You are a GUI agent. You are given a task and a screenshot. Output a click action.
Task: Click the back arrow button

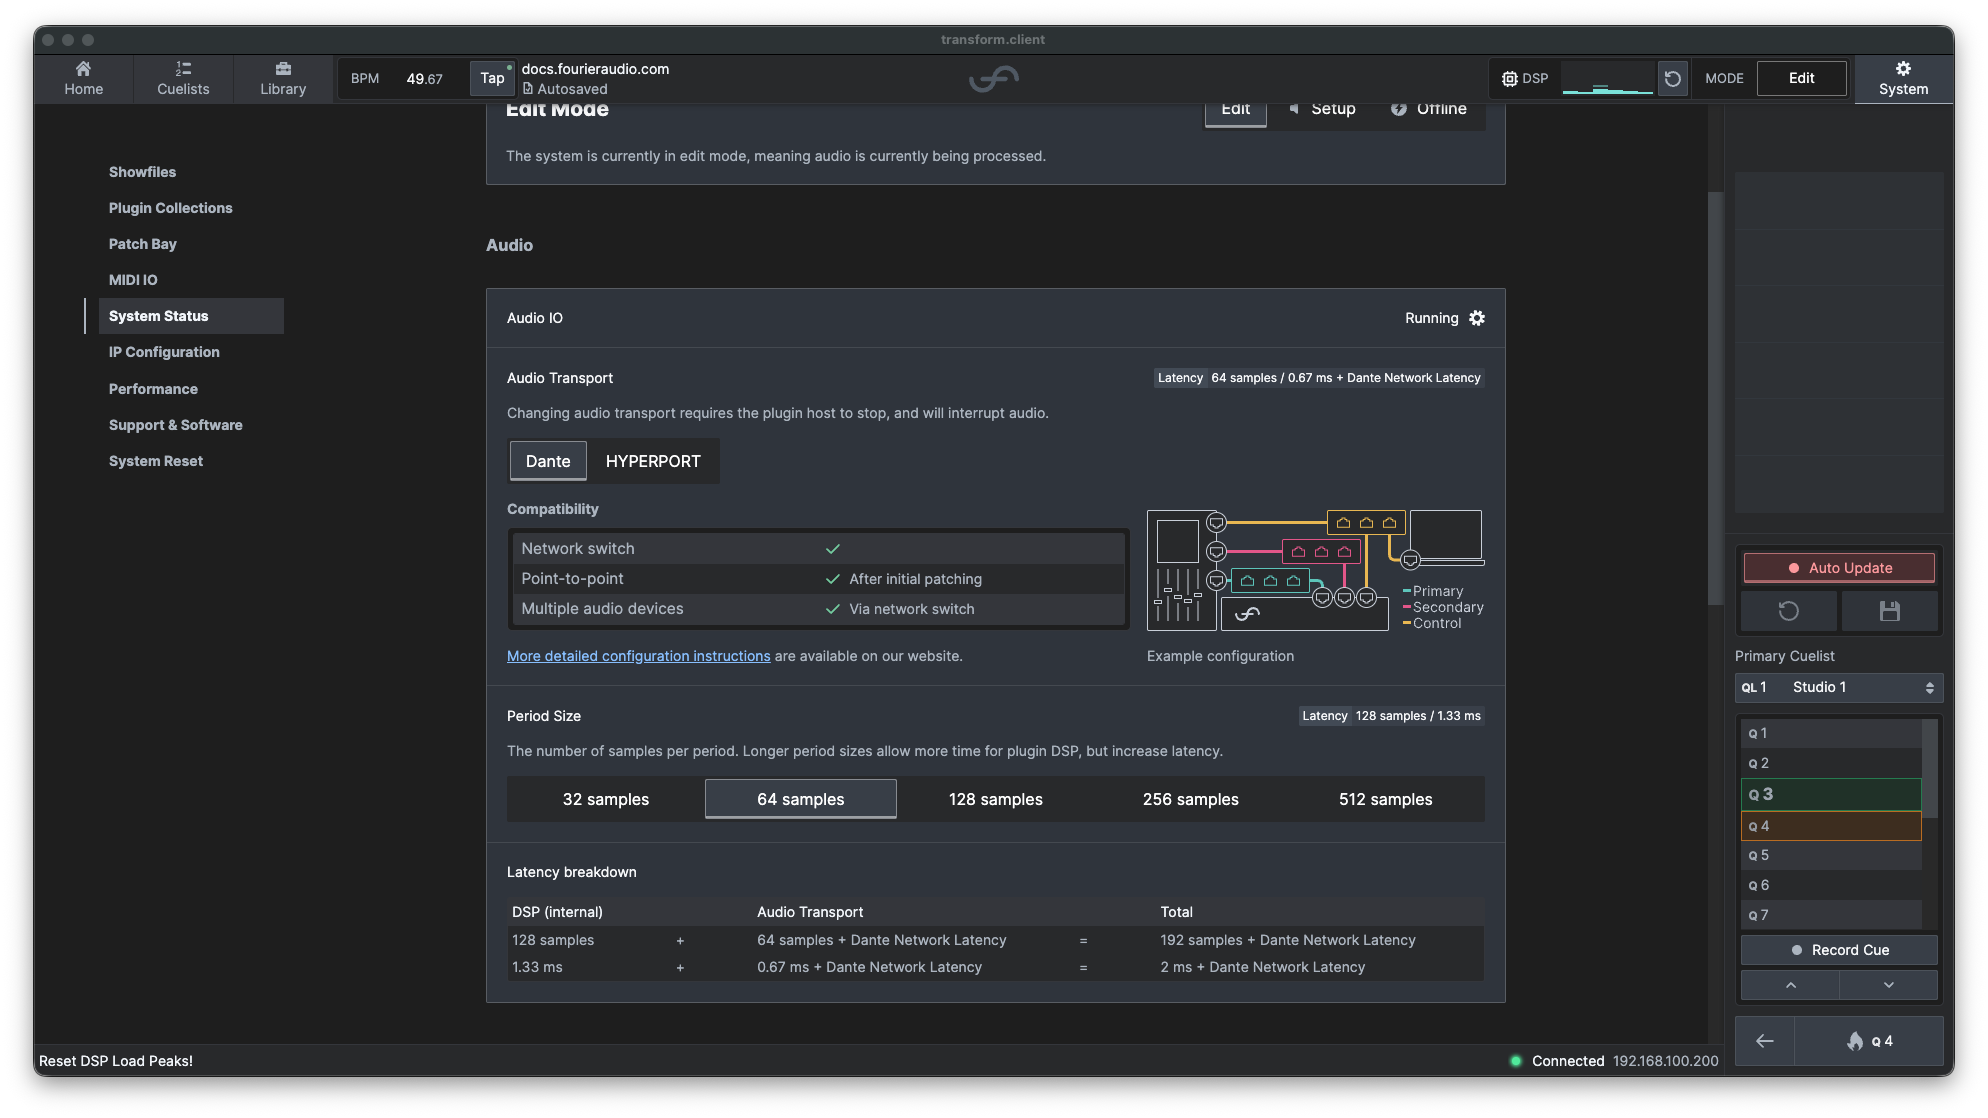[1764, 1041]
